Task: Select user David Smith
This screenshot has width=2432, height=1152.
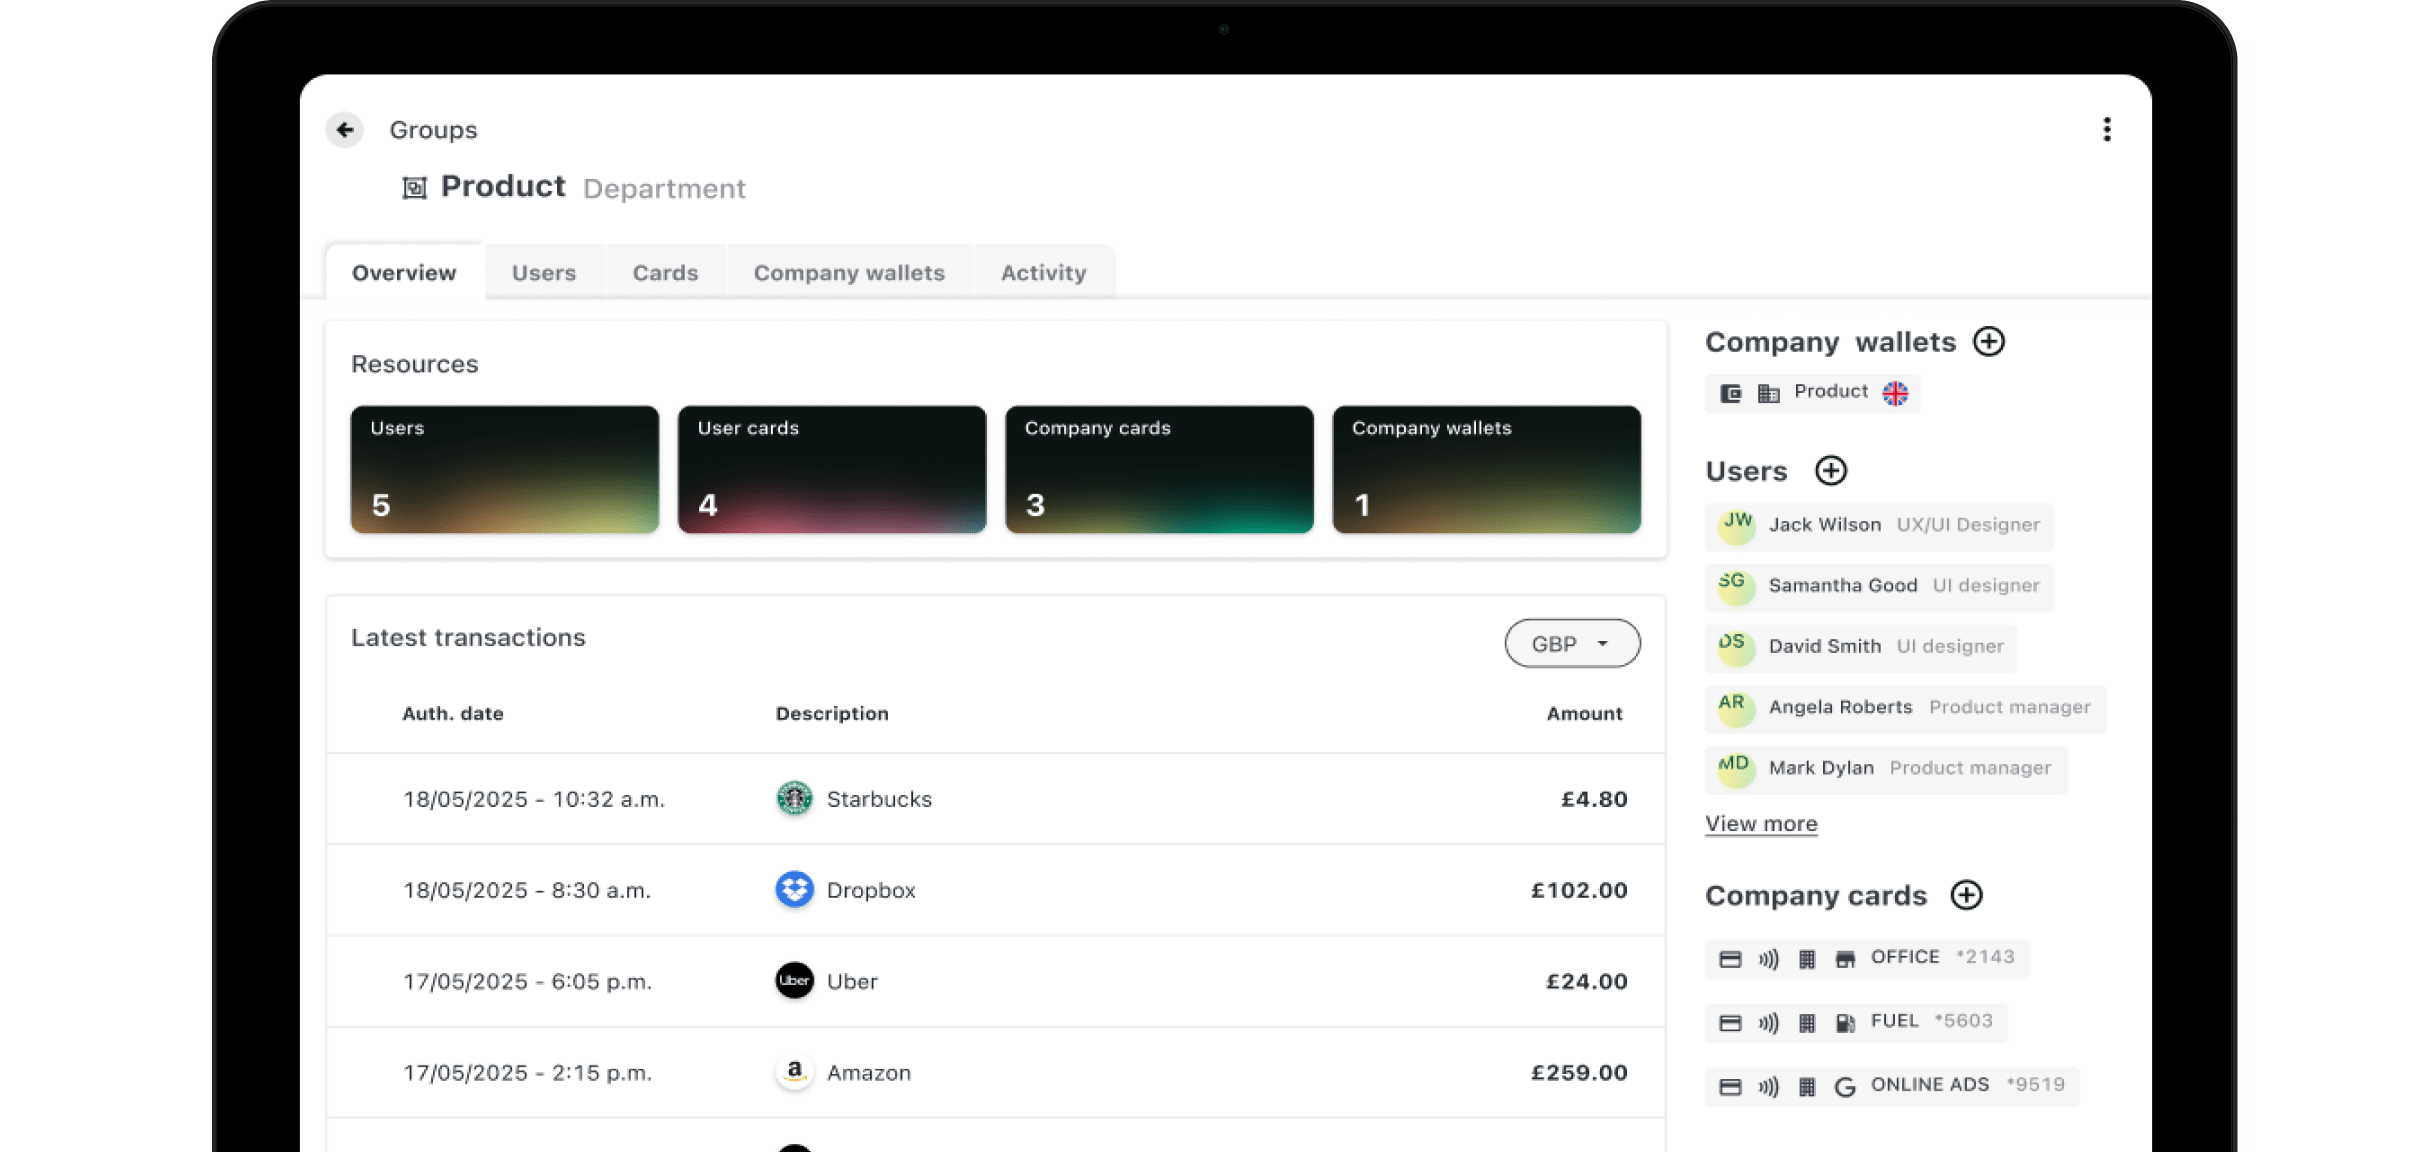Action: click(x=1861, y=648)
